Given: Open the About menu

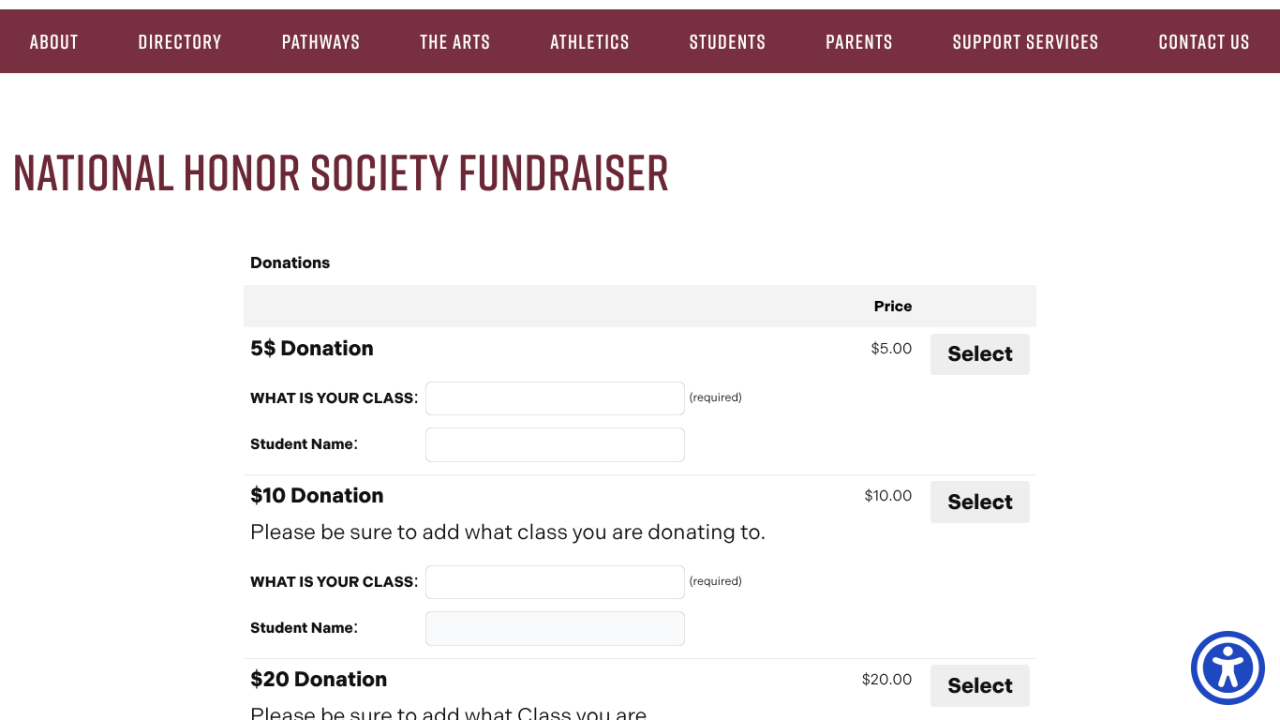Looking at the screenshot, I should 54,42.
